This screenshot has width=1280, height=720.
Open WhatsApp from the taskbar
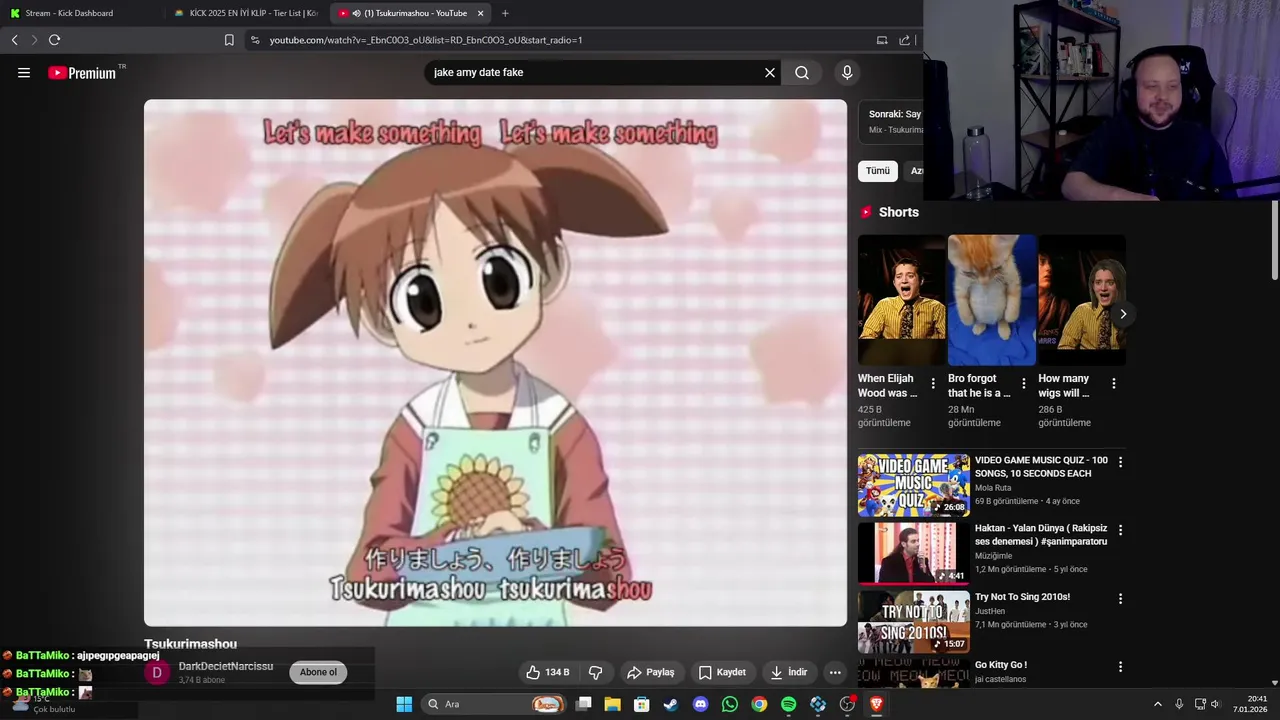tap(730, 704)
